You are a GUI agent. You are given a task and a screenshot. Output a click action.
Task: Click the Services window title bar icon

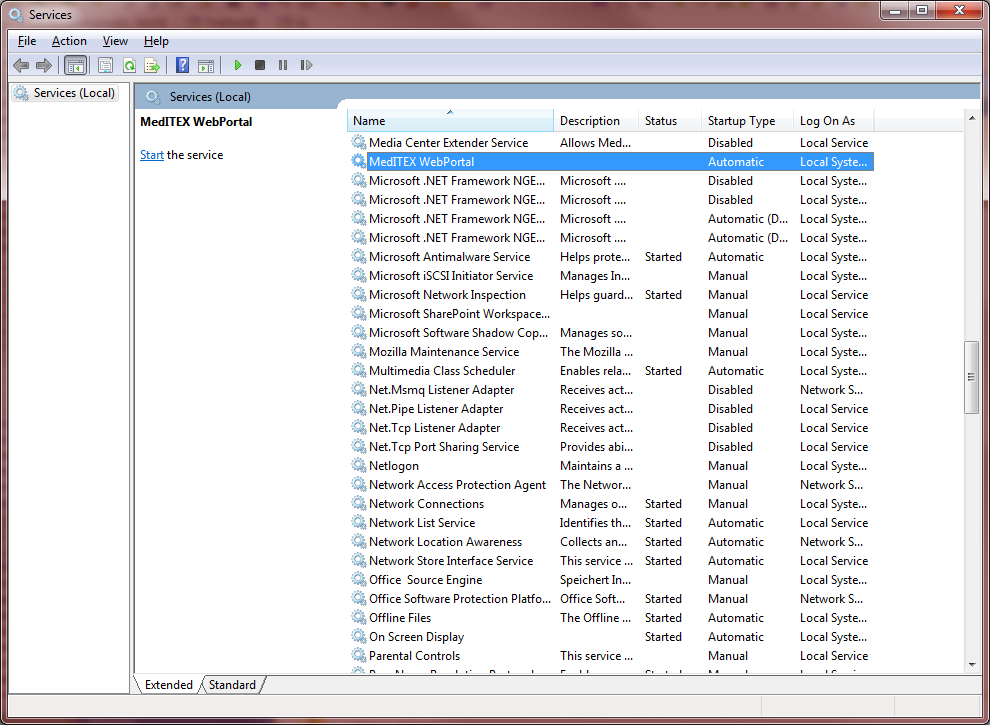16,14
